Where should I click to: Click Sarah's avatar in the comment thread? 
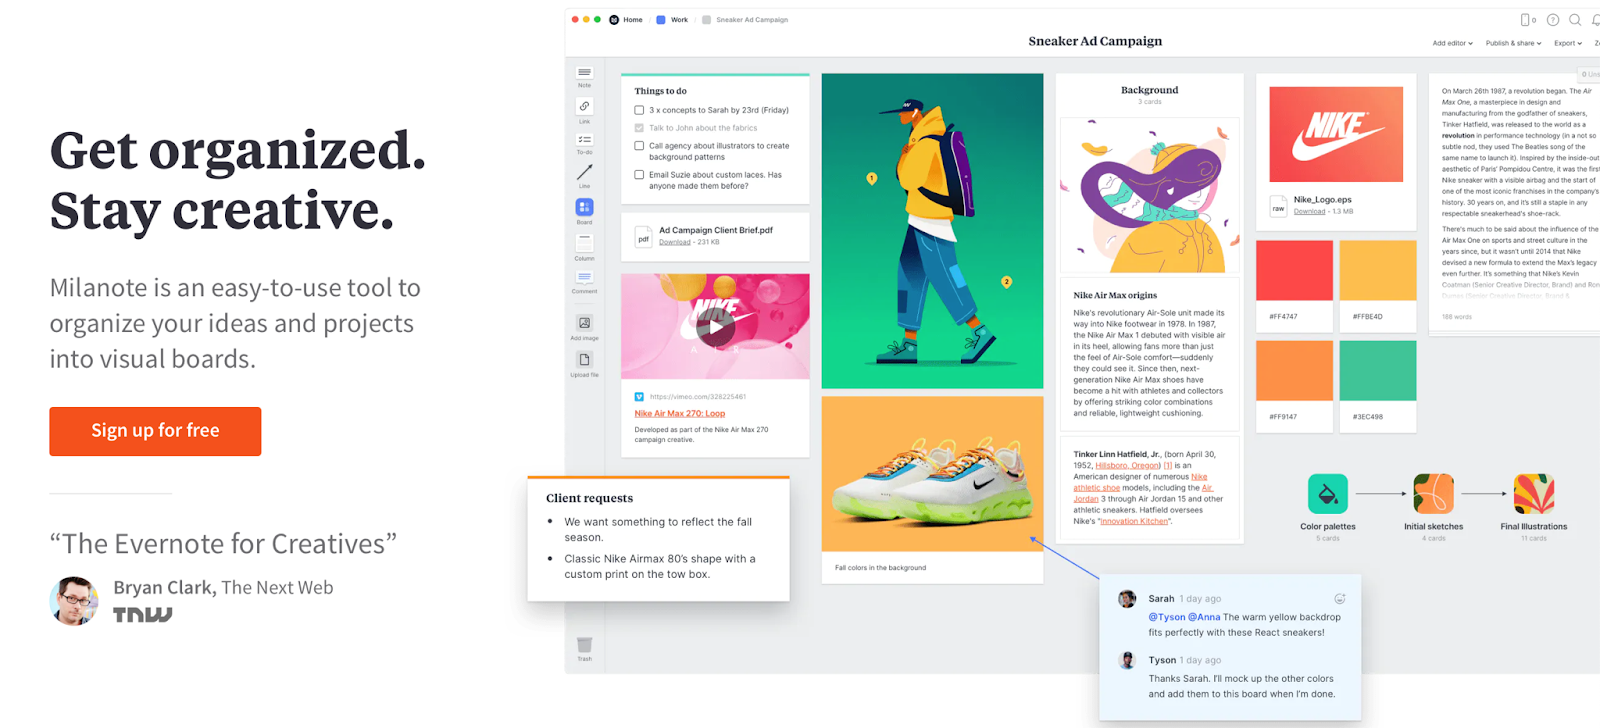click(1127, 599)
